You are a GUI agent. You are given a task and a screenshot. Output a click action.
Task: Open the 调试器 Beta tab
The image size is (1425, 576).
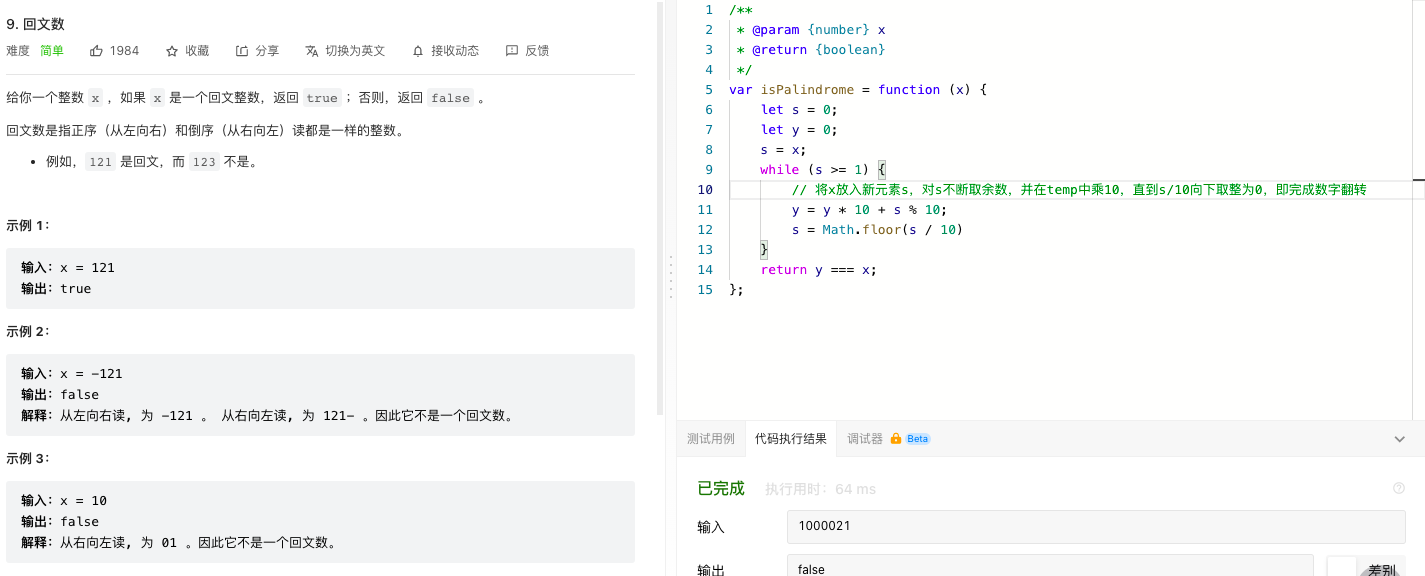click(x=888, y=438)
